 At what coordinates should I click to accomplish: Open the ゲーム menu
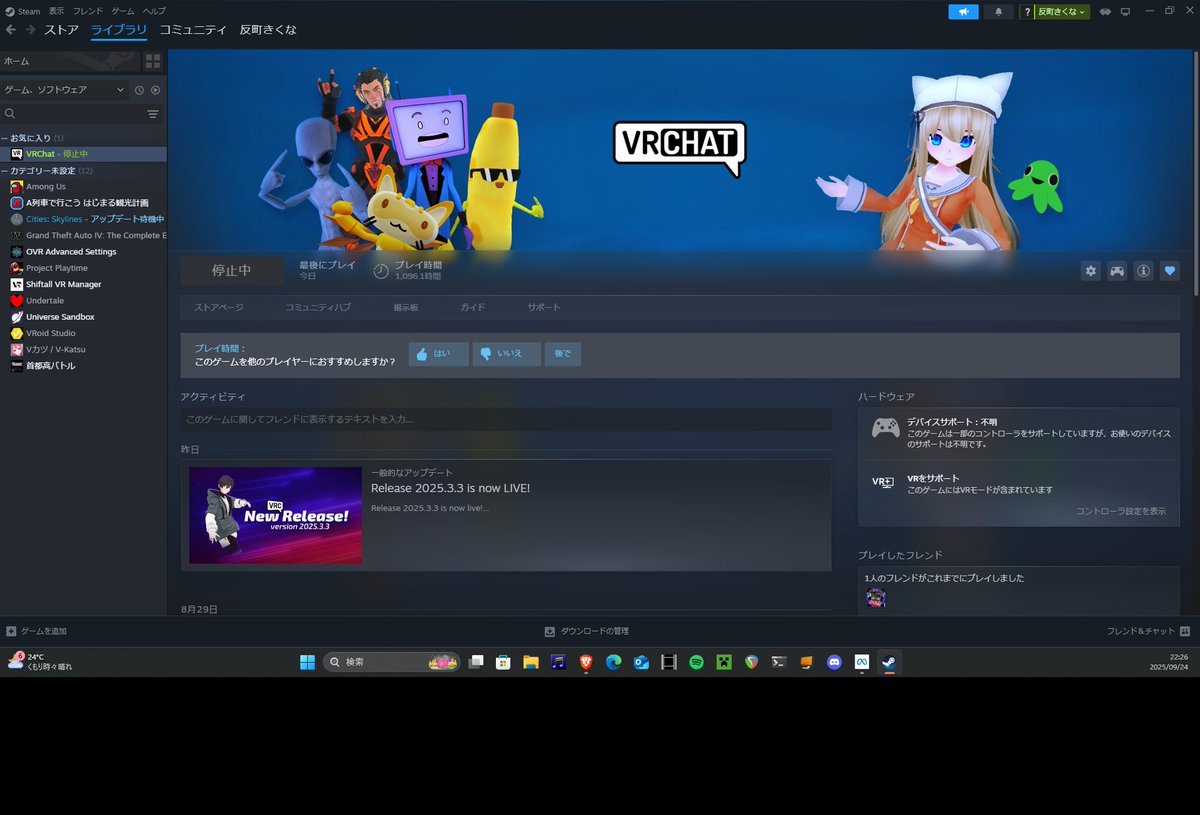(x=123, y=11)
